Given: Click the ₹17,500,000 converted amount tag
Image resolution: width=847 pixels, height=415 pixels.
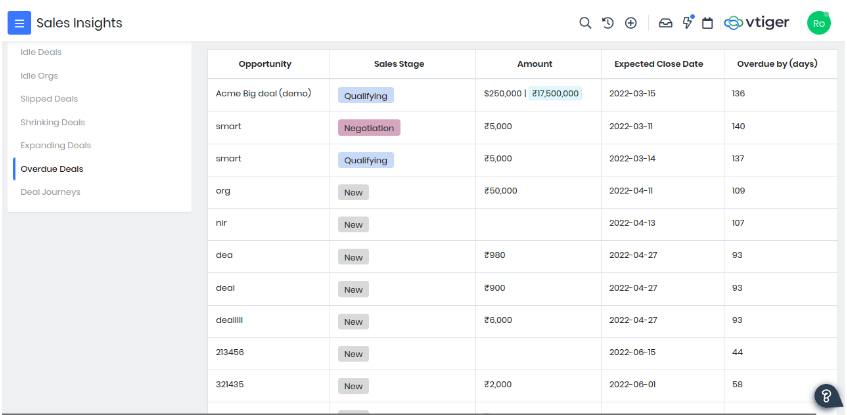Looking at the screenshot, I should click(555, 93).
